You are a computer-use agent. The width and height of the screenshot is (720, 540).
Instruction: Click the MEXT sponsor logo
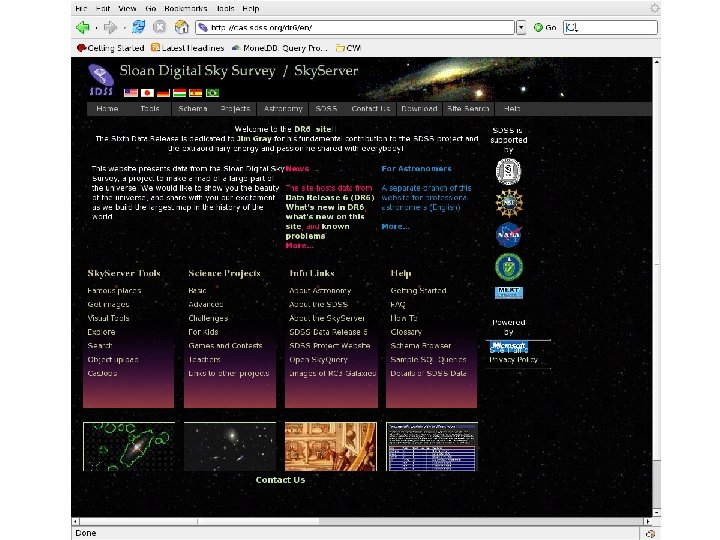point(509,292)
